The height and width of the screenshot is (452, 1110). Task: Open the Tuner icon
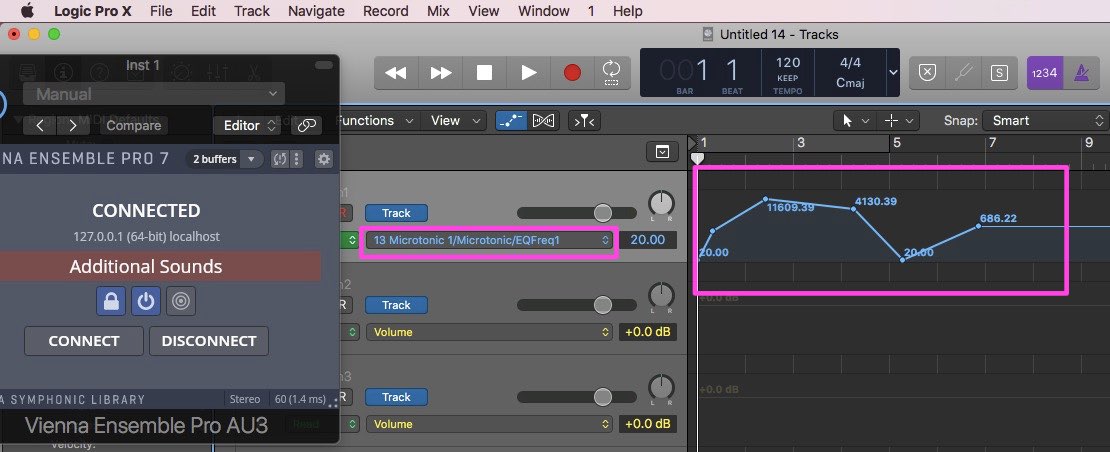[x=963, y=72]
